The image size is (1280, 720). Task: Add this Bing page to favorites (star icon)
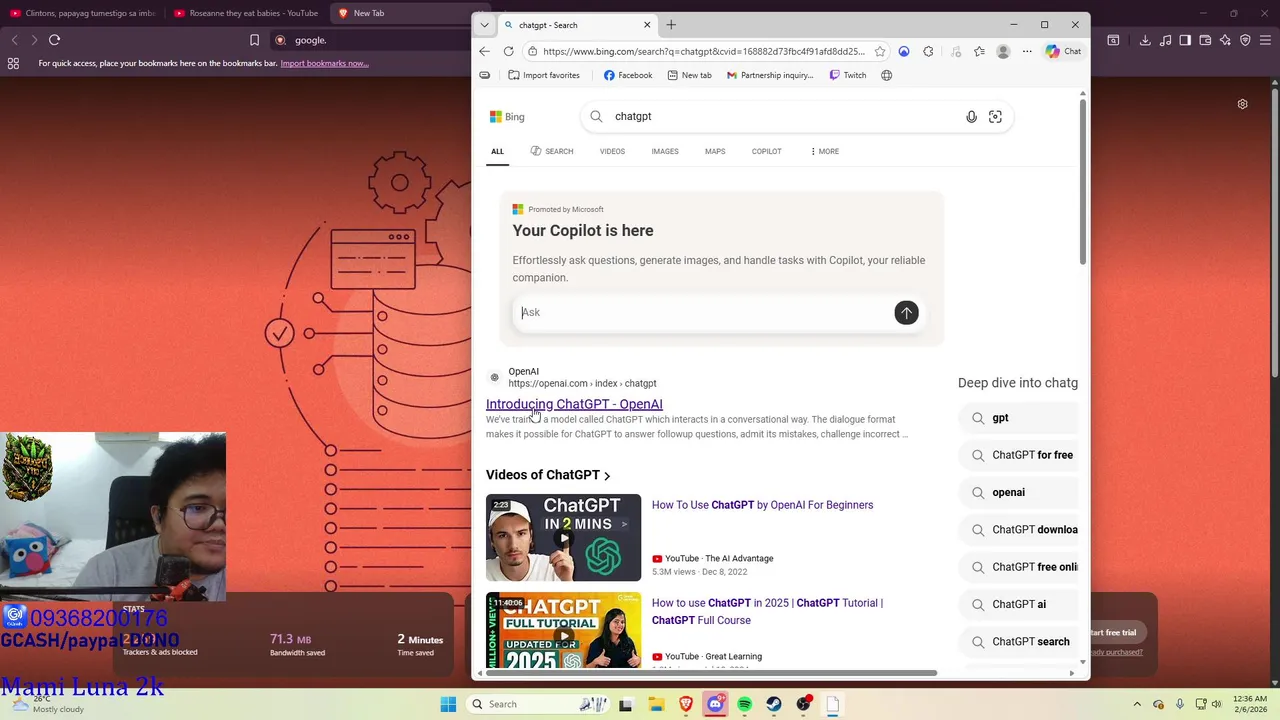tap(880, 51)
